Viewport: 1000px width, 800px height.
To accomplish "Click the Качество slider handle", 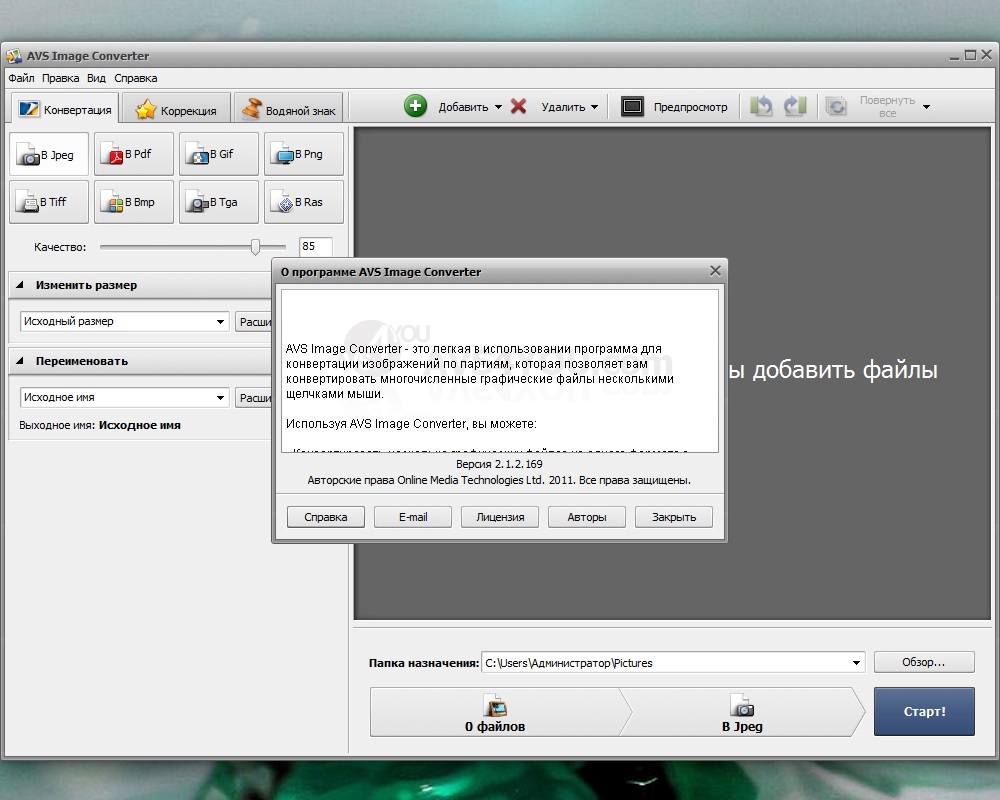I will point(255,247).
